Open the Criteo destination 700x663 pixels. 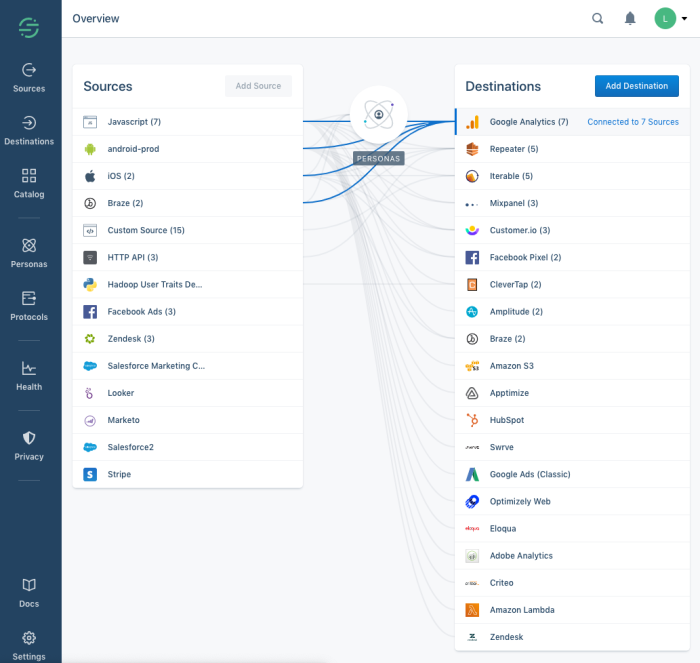[x=572, y=583]
